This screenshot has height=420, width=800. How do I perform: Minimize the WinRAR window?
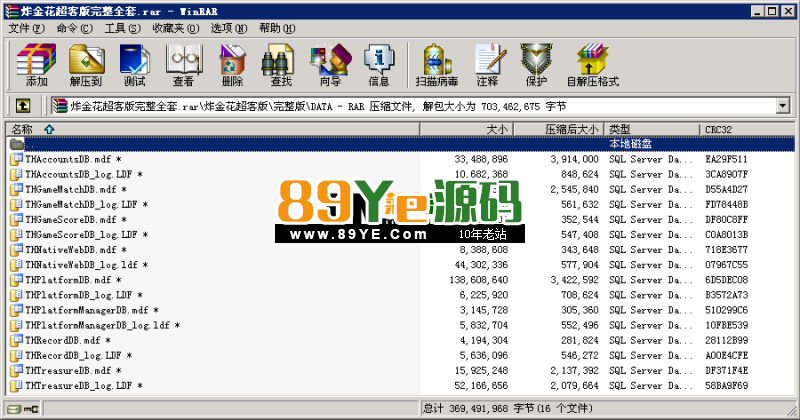pyautogui.click(x=758, y=11)
